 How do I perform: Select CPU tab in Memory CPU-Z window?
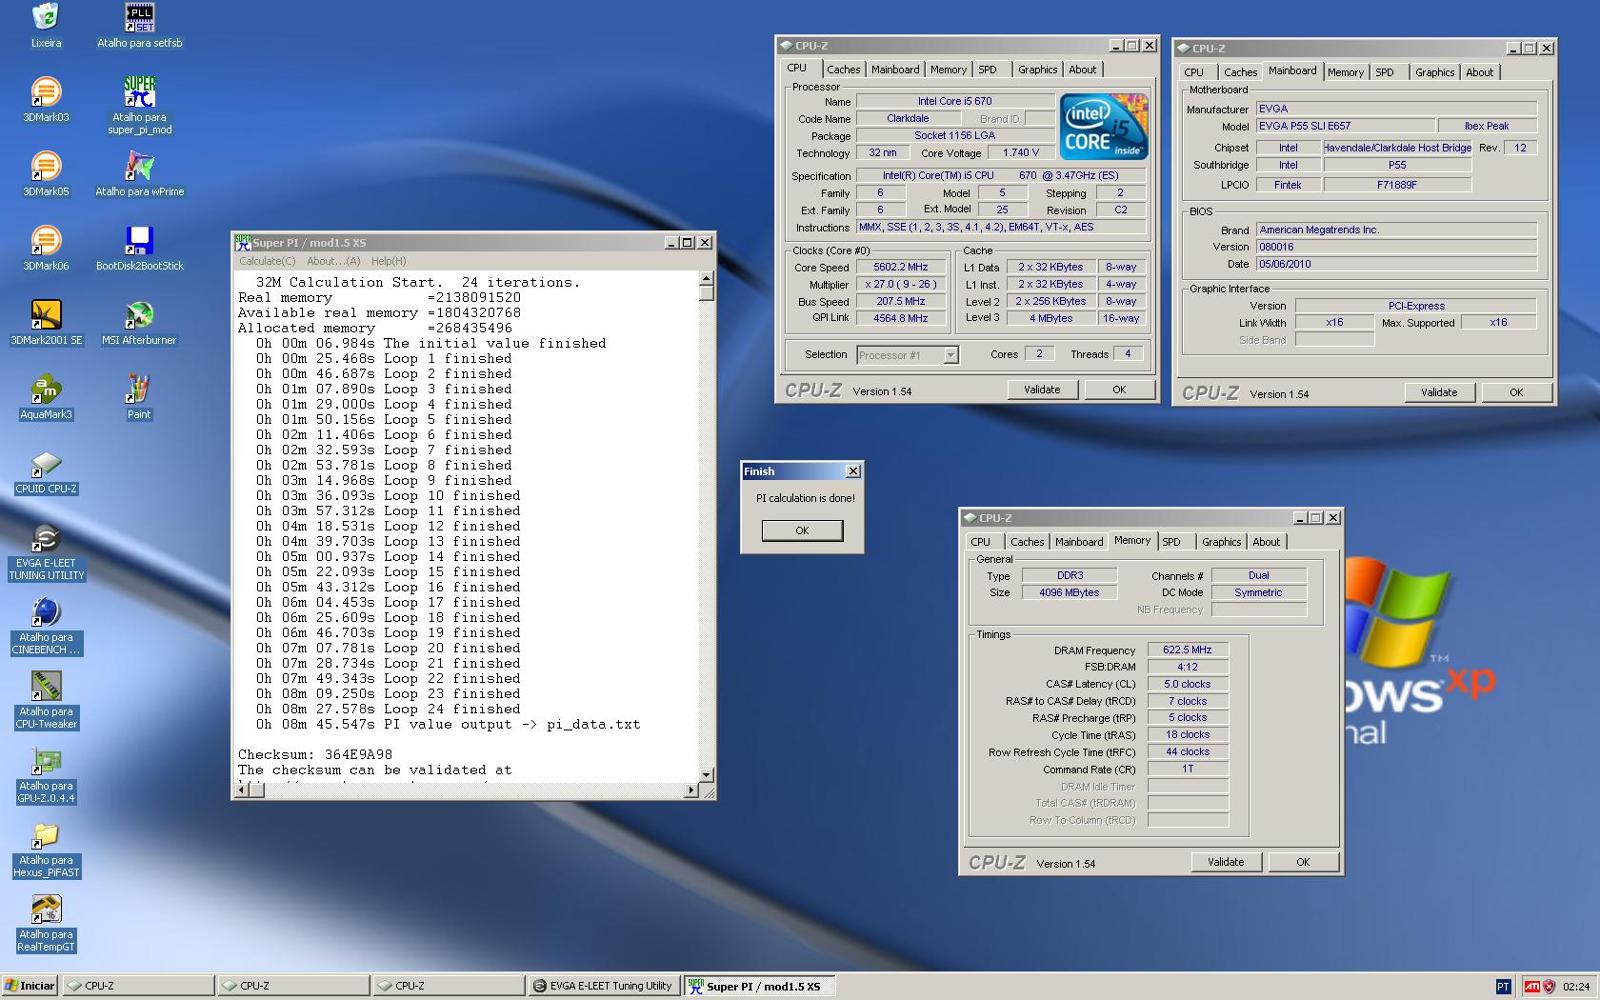[981, 542]
